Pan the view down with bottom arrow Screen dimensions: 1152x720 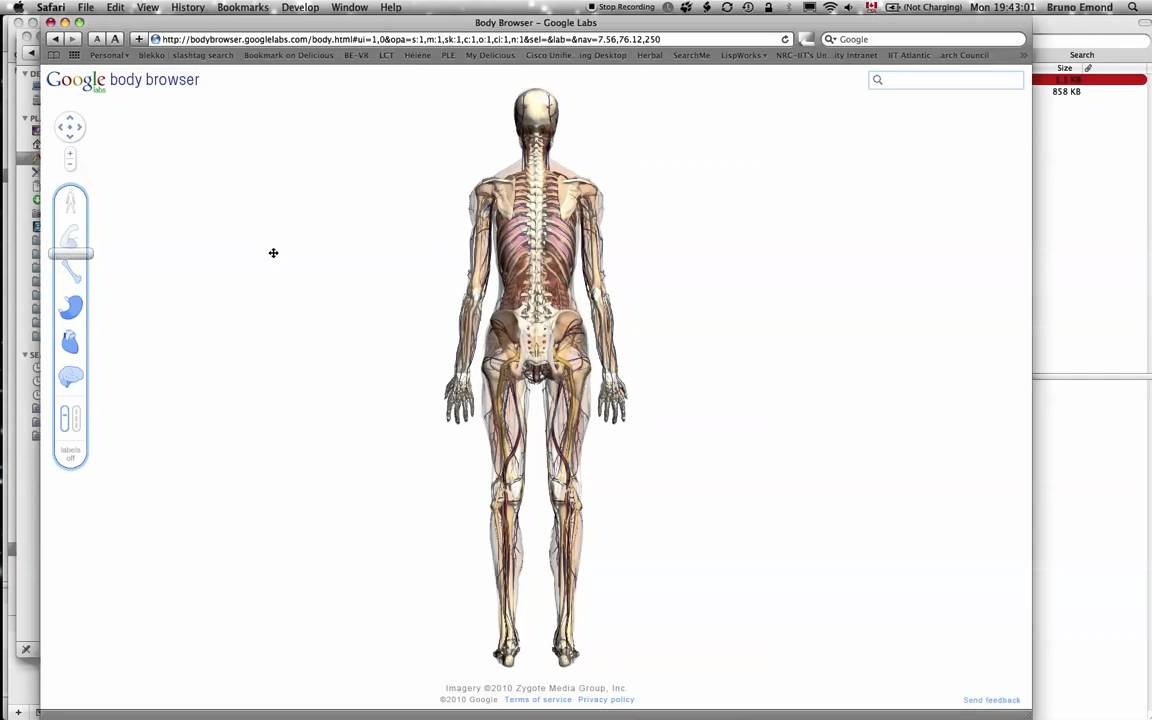(70, 136)
